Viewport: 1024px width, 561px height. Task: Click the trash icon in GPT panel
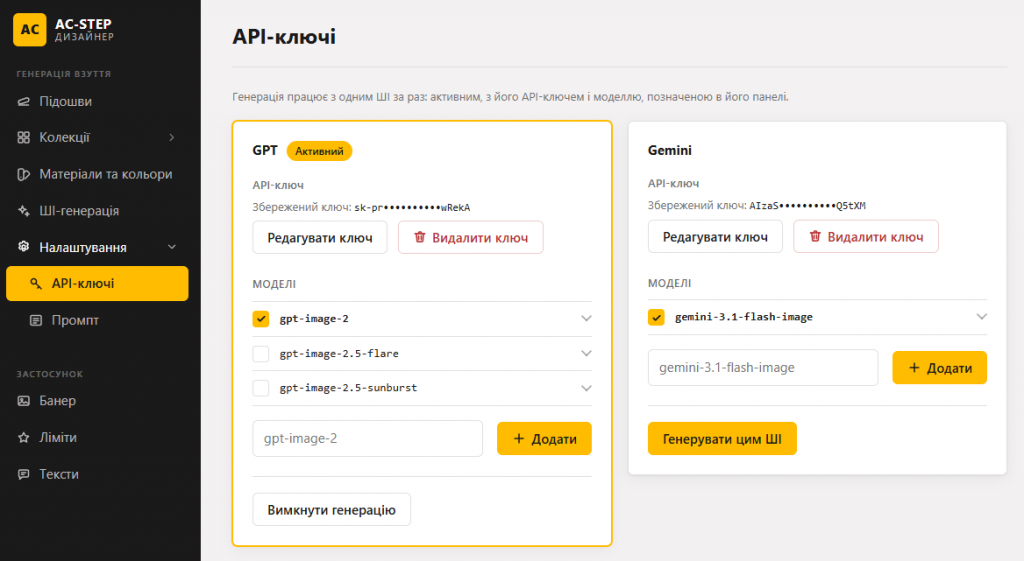coord(420,237)
